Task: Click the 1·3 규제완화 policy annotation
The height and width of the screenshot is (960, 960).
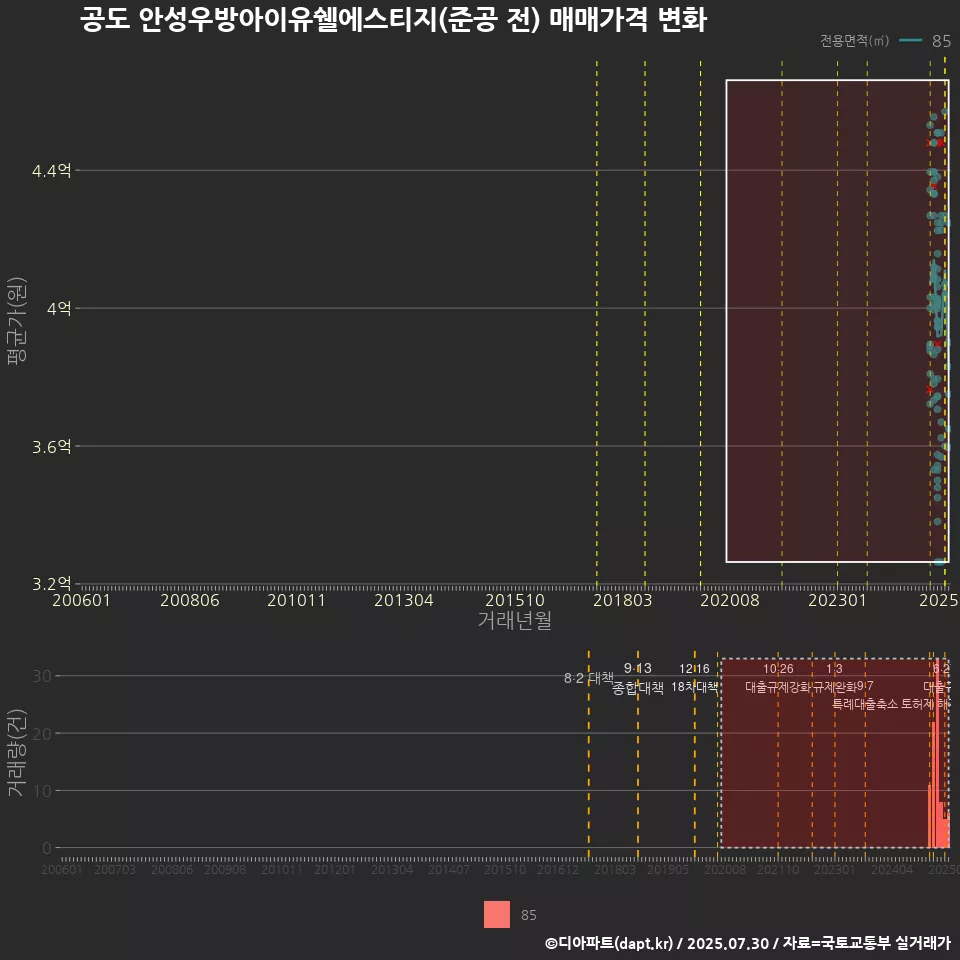Action: pyautogui.click(x=834, y=678)
